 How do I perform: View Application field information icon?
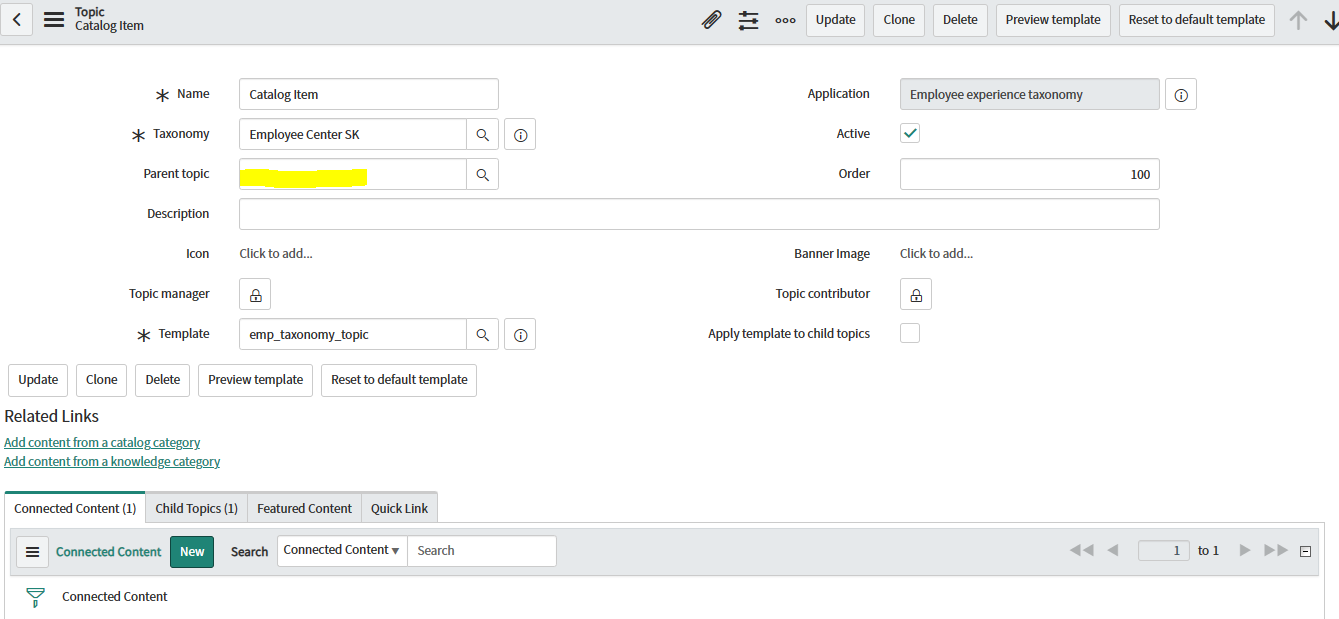click(x=1180, y=93)
